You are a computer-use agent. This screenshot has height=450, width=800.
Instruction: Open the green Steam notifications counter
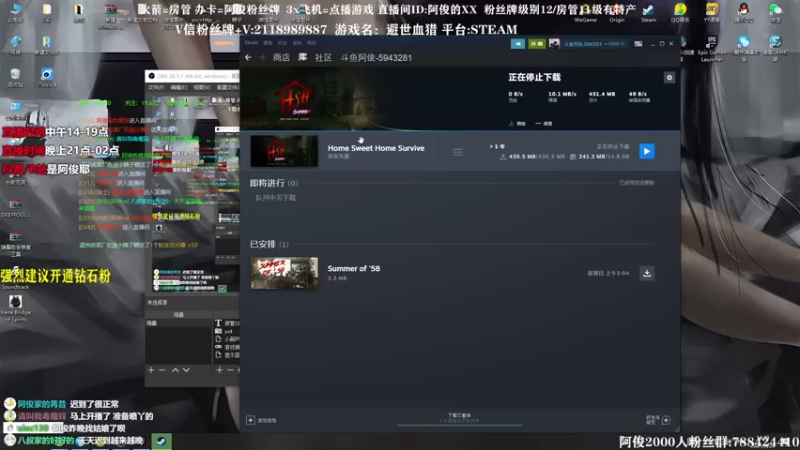point(536,44)
